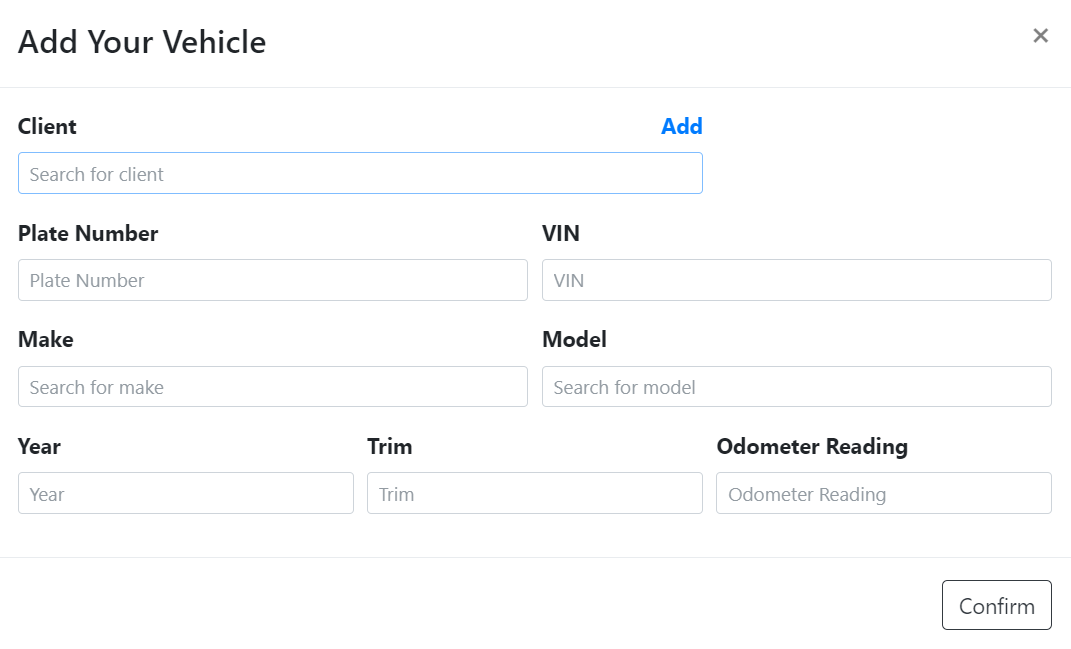Click the Plate Number input field
The width and height of the screenshot is (1071, 649).
(x=272, y=280)
